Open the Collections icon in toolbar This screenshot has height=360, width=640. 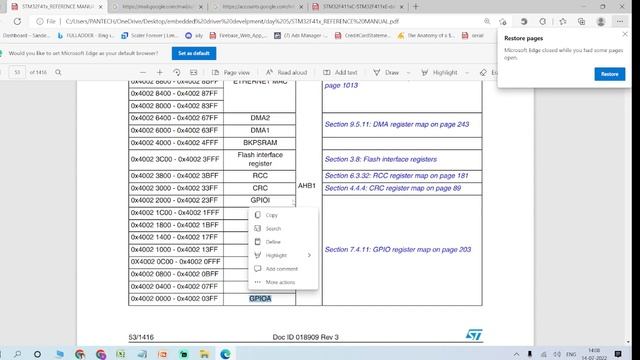pos(581,22)
